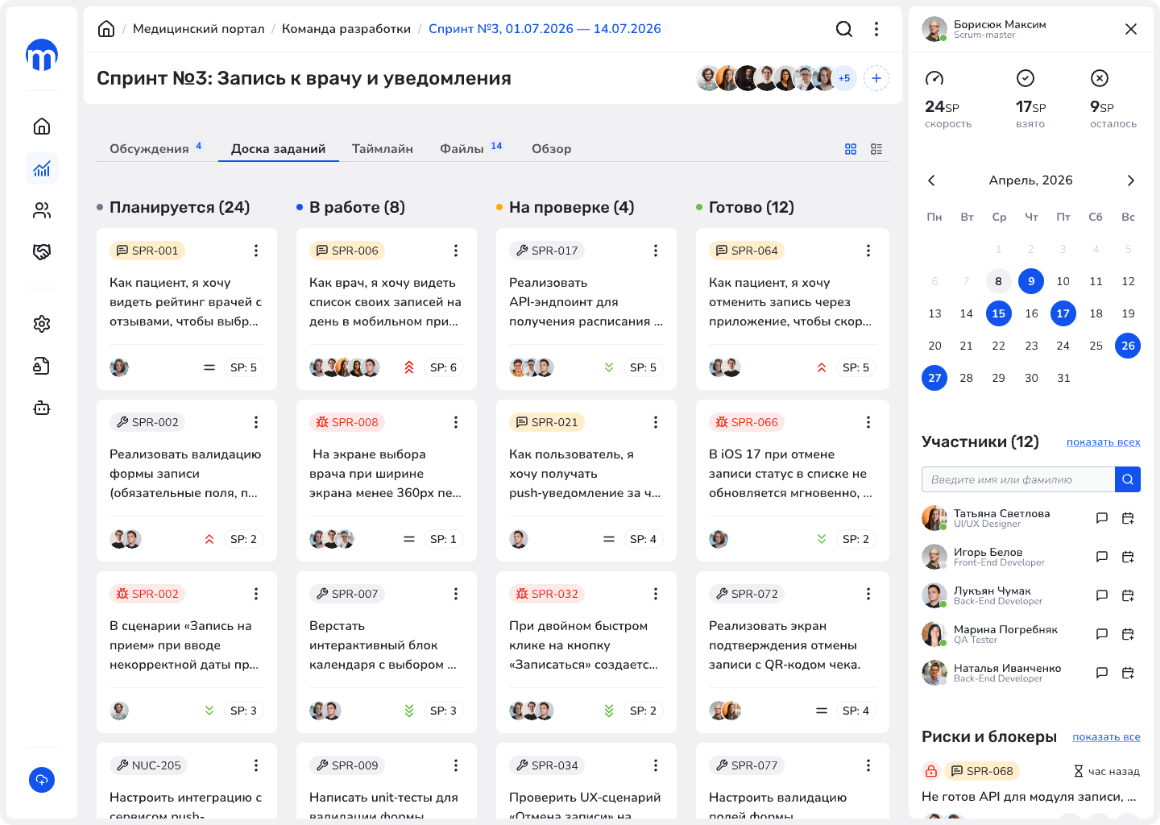Go to the previous calendar month
This screenshot has width=1160, height=825.
tap(931, 181)
